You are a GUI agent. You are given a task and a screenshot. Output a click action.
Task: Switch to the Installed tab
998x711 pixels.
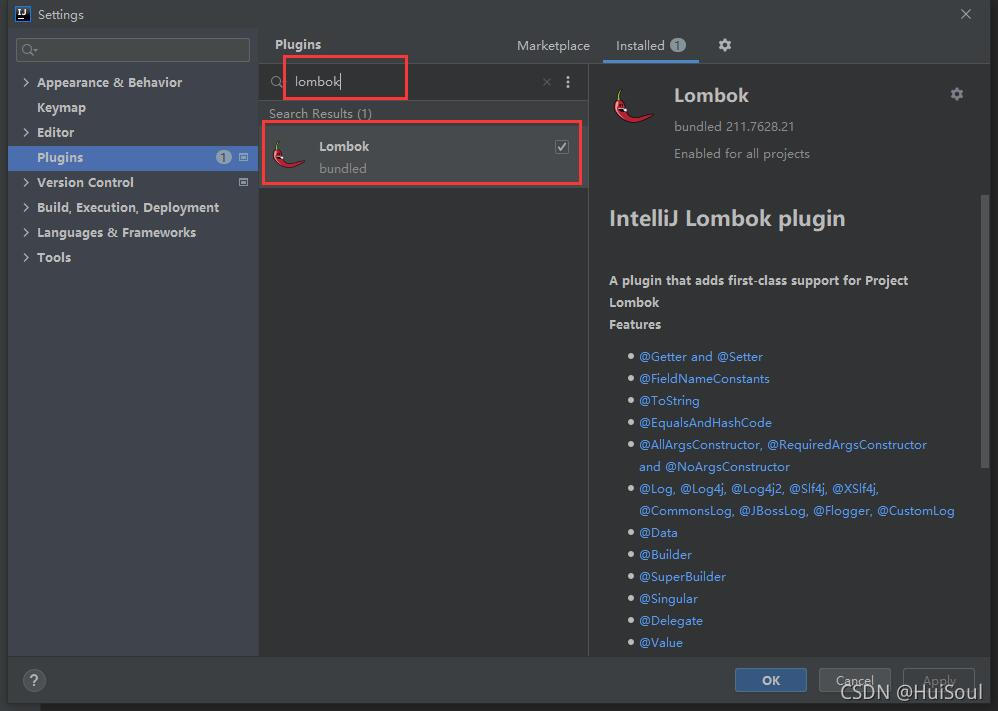pyautogui.click(x=650, y=46)
